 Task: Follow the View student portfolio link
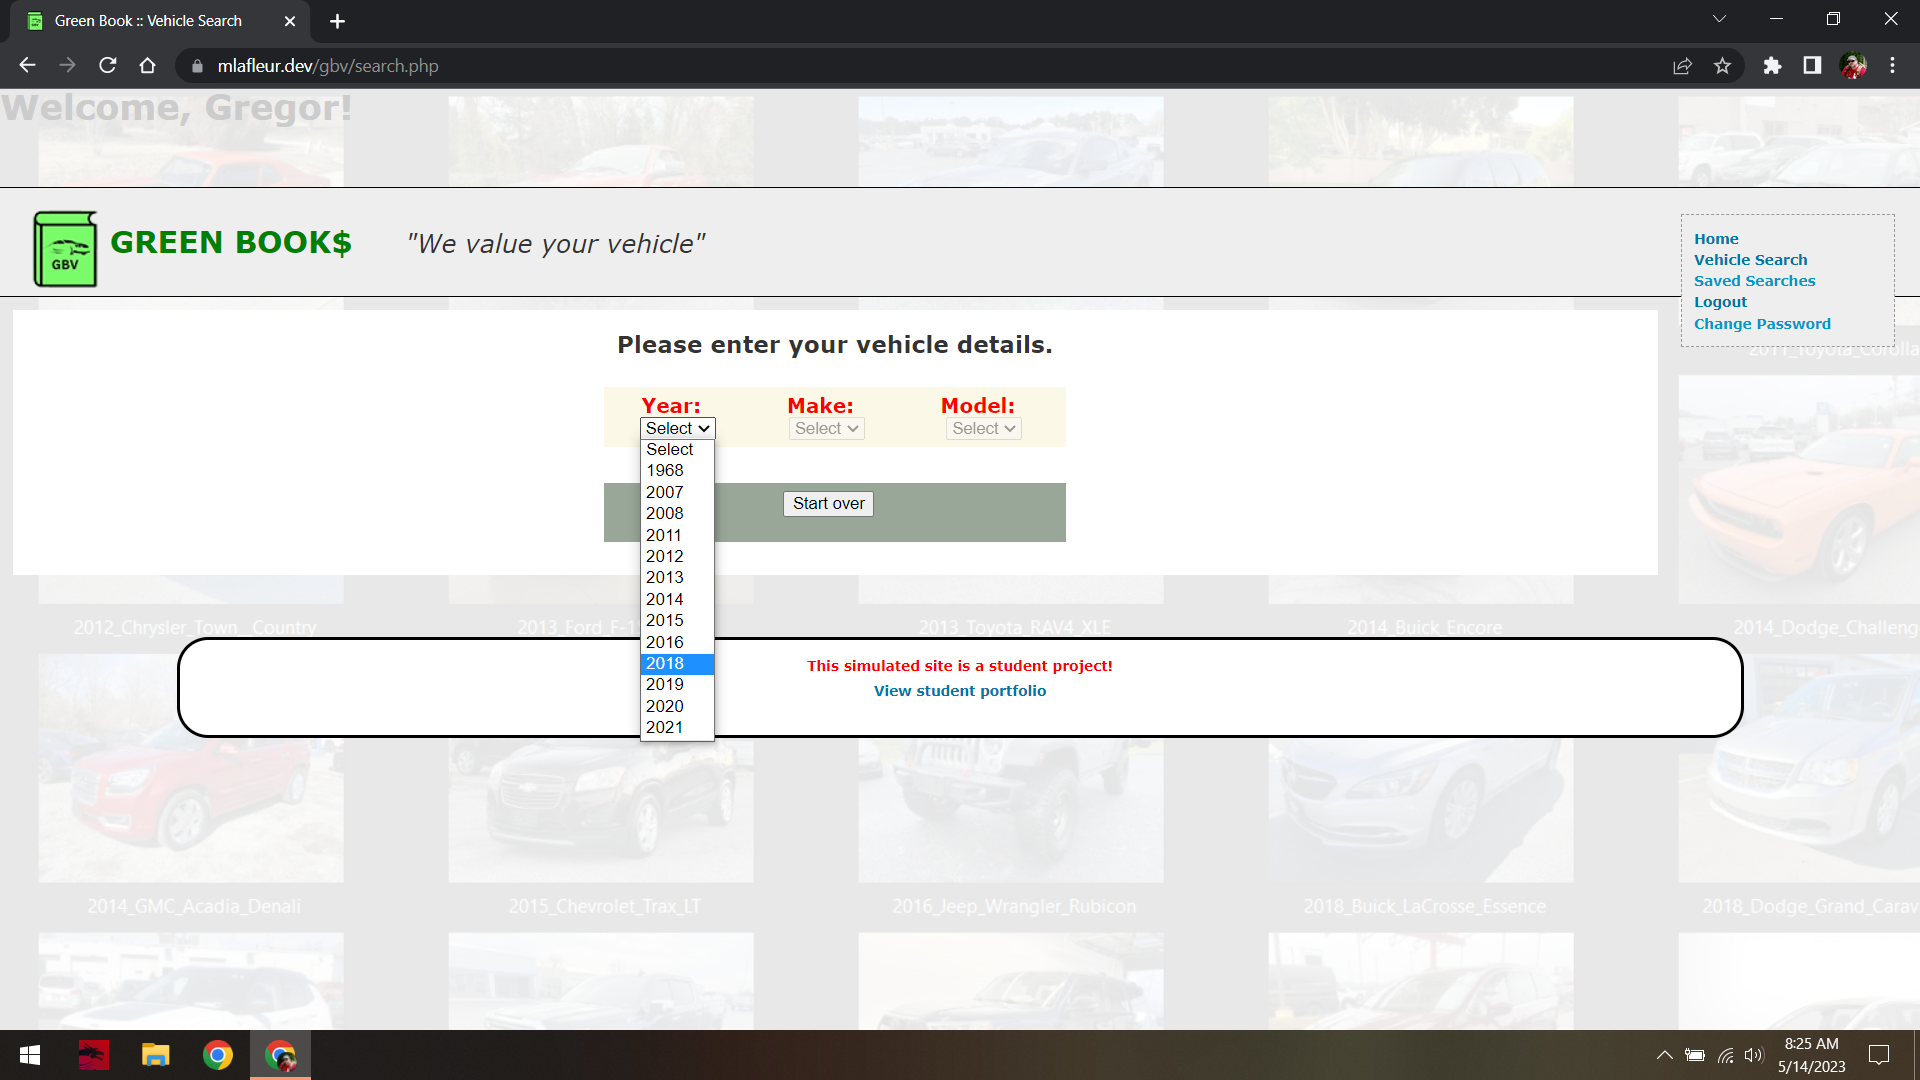click(x=959, y=691)
